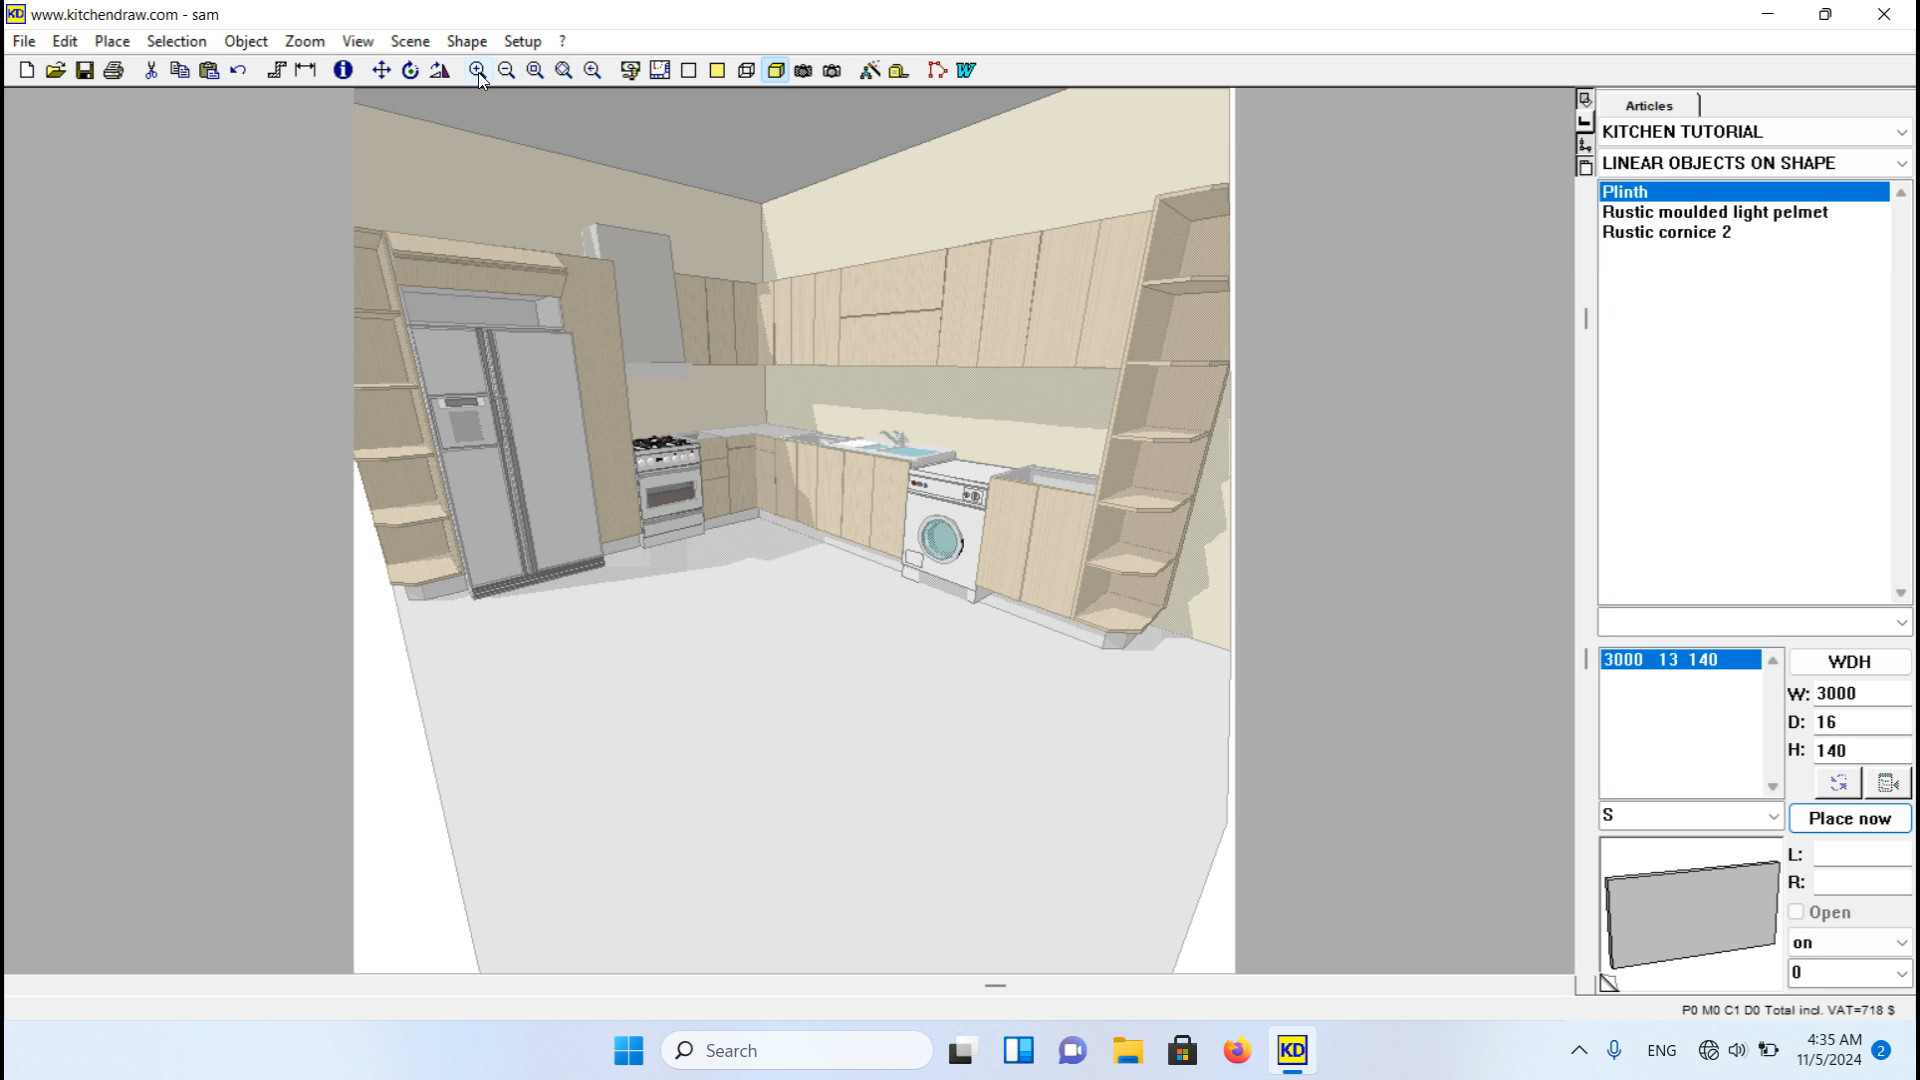Screen dimensions: 1920x1080
Task: Expand the KITCHEN TUTORIAL catalog dropdown
Action: 1901,132
